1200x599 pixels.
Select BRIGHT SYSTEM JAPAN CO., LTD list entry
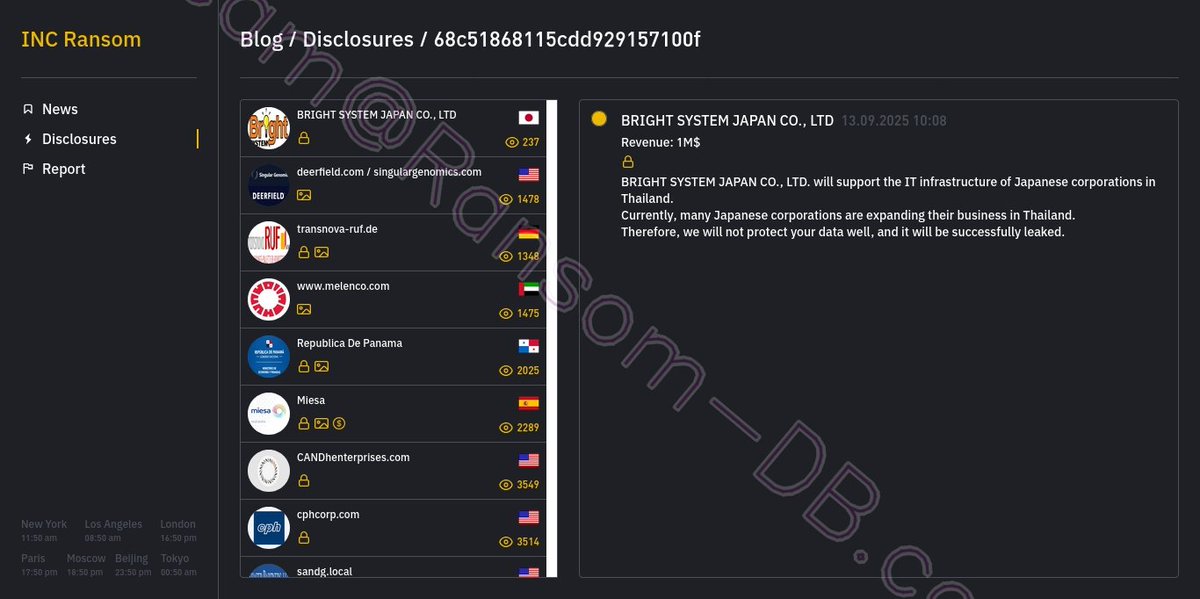[394, 128]
